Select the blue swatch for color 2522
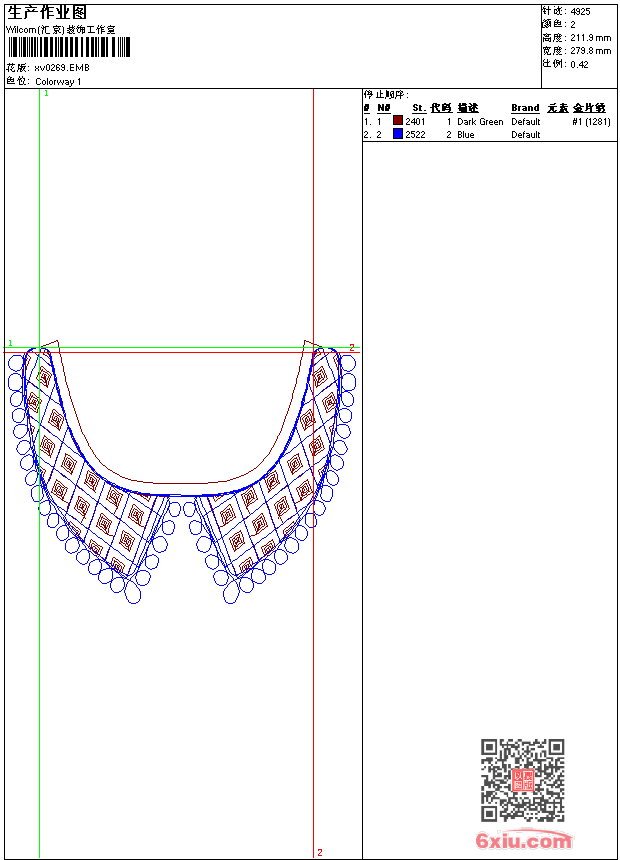The height and width of the screenshot is (860, 620). click(398, 134)
